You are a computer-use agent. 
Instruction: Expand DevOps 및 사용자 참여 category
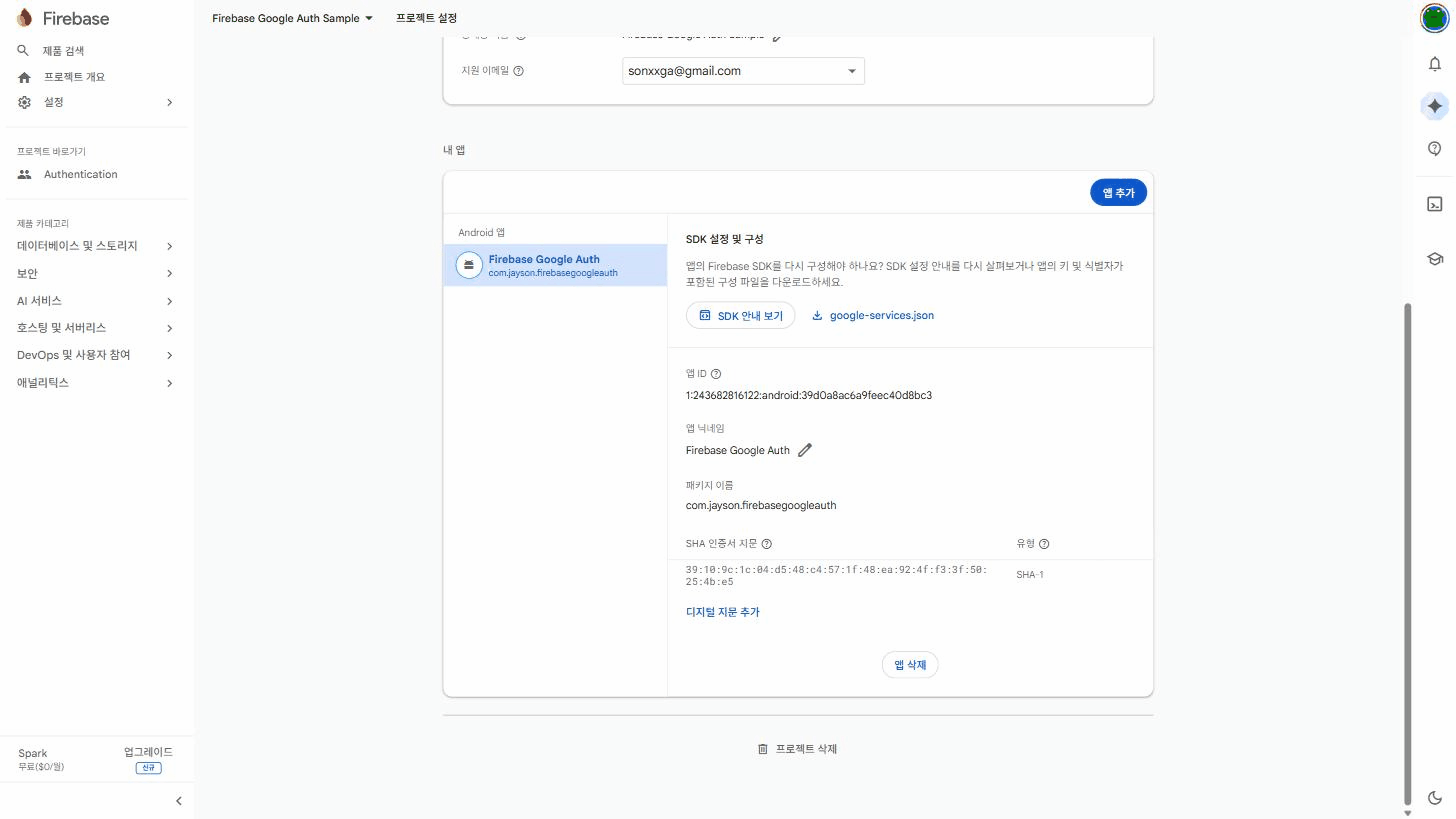pyautogui.click(x=95, y=355)
